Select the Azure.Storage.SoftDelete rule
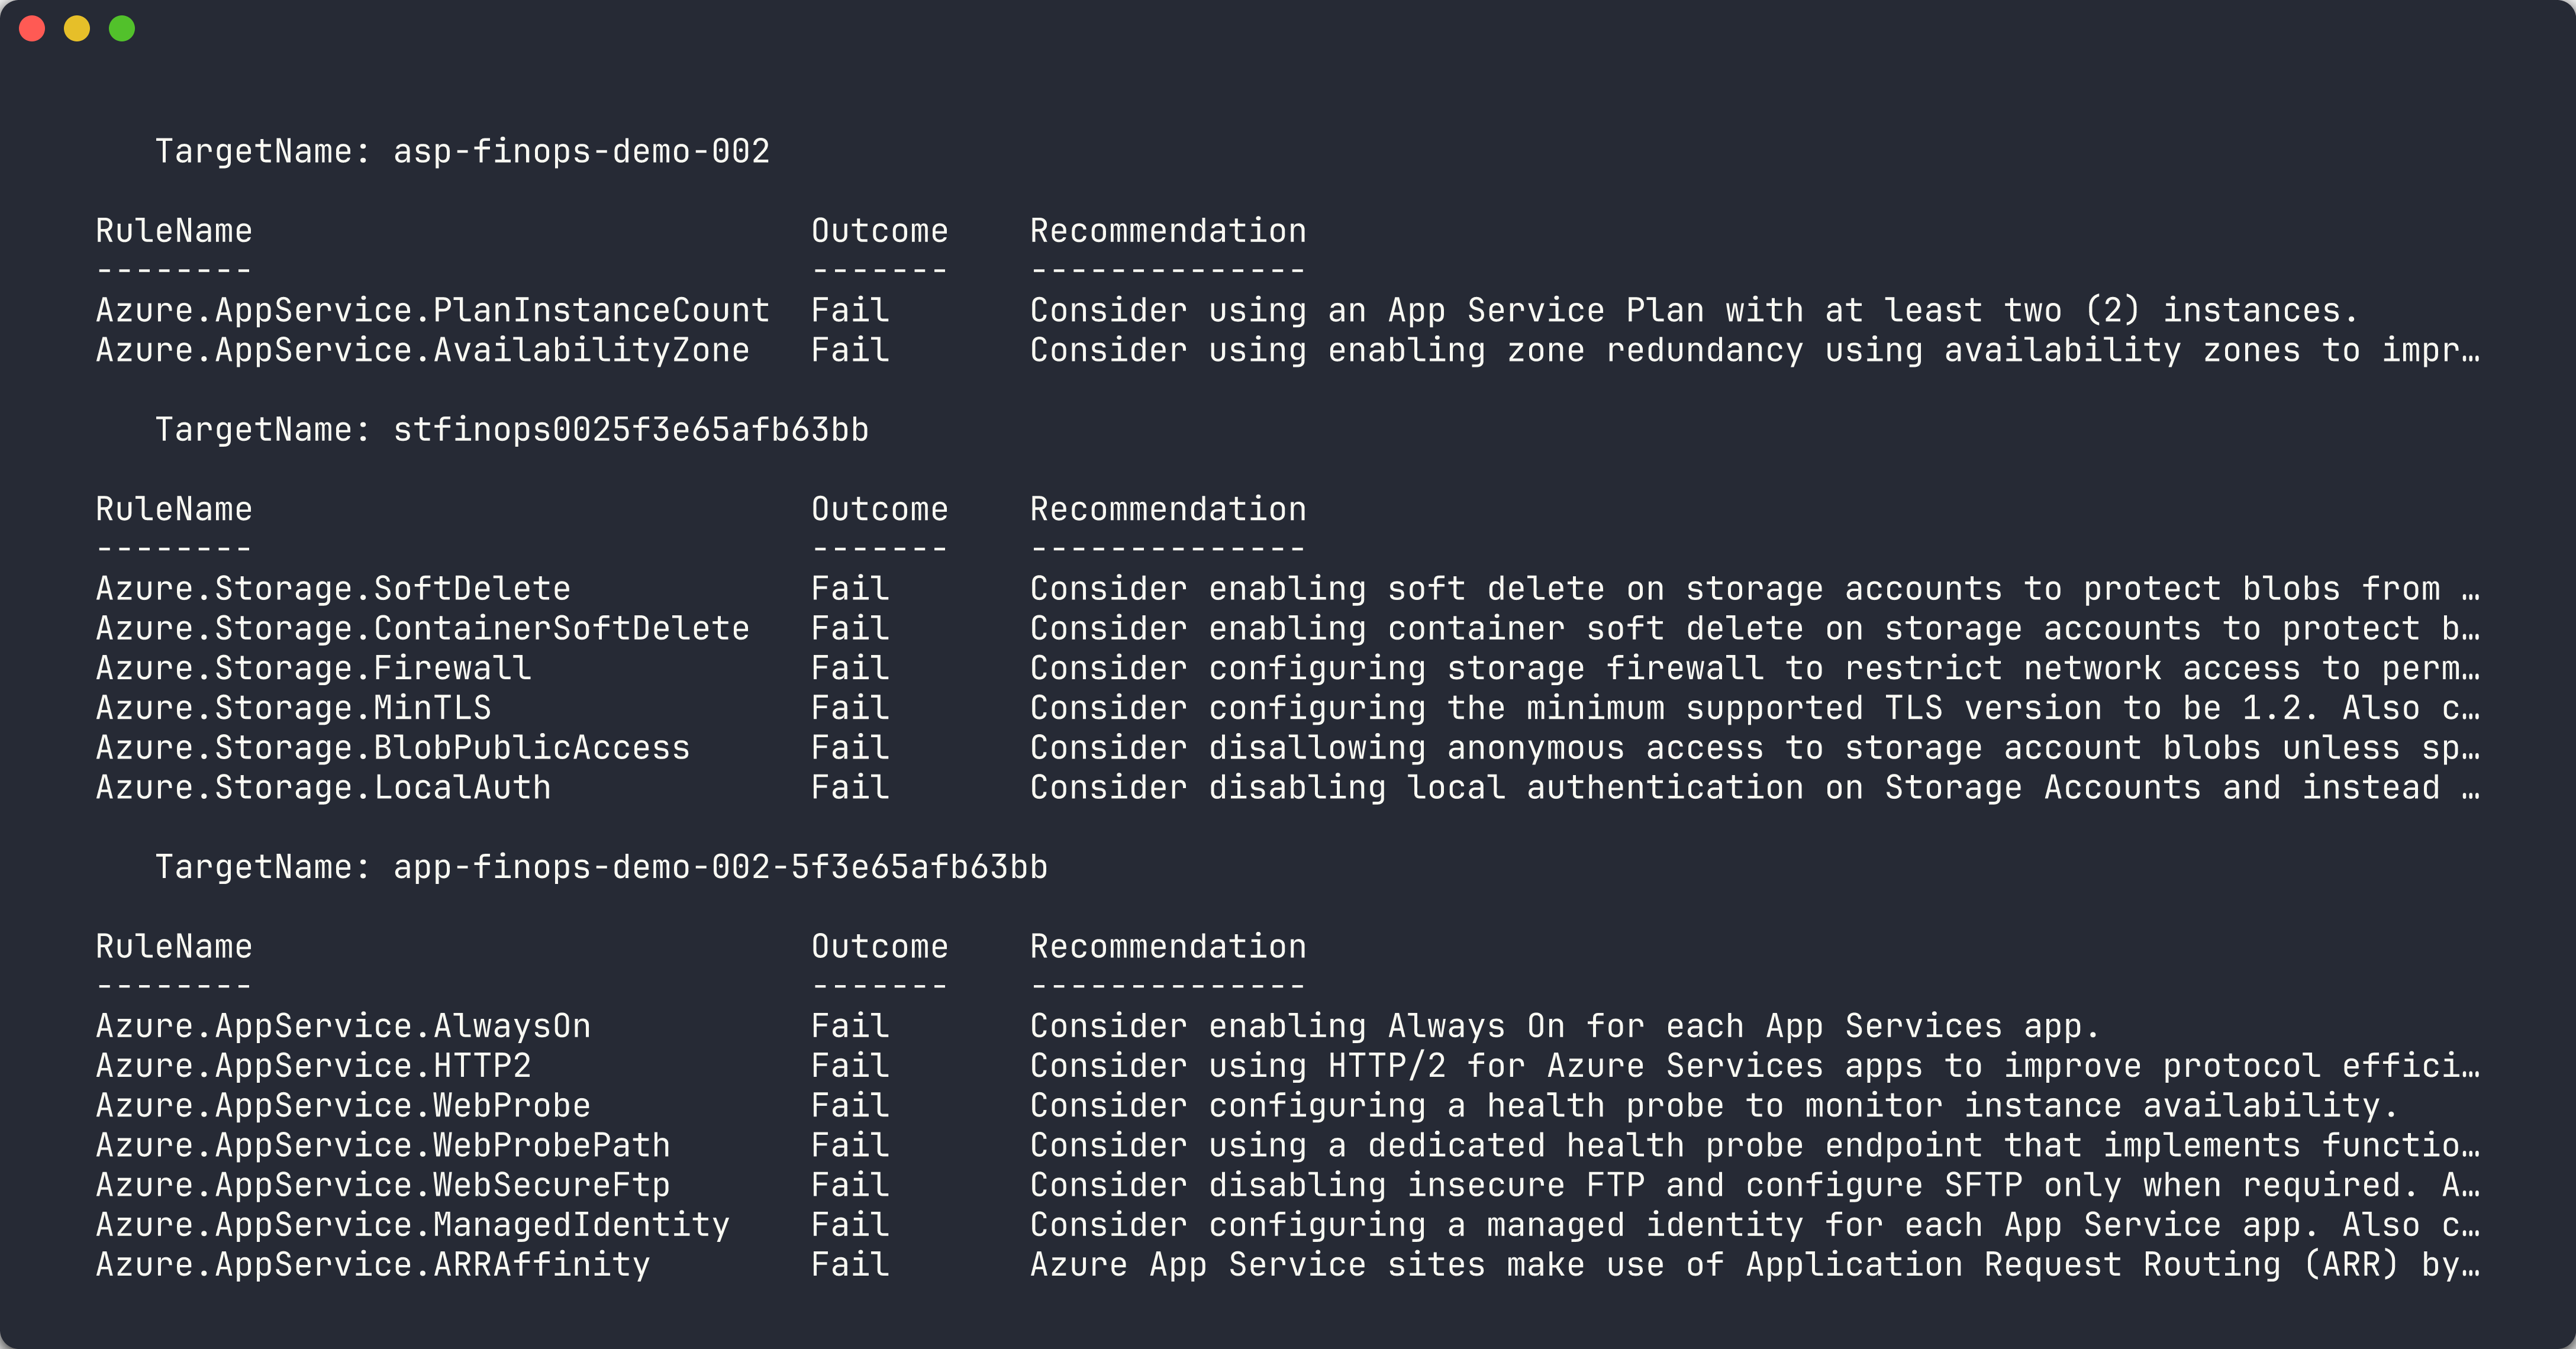This screenshot has height=1349, width=2576. (x=333, y=588)
